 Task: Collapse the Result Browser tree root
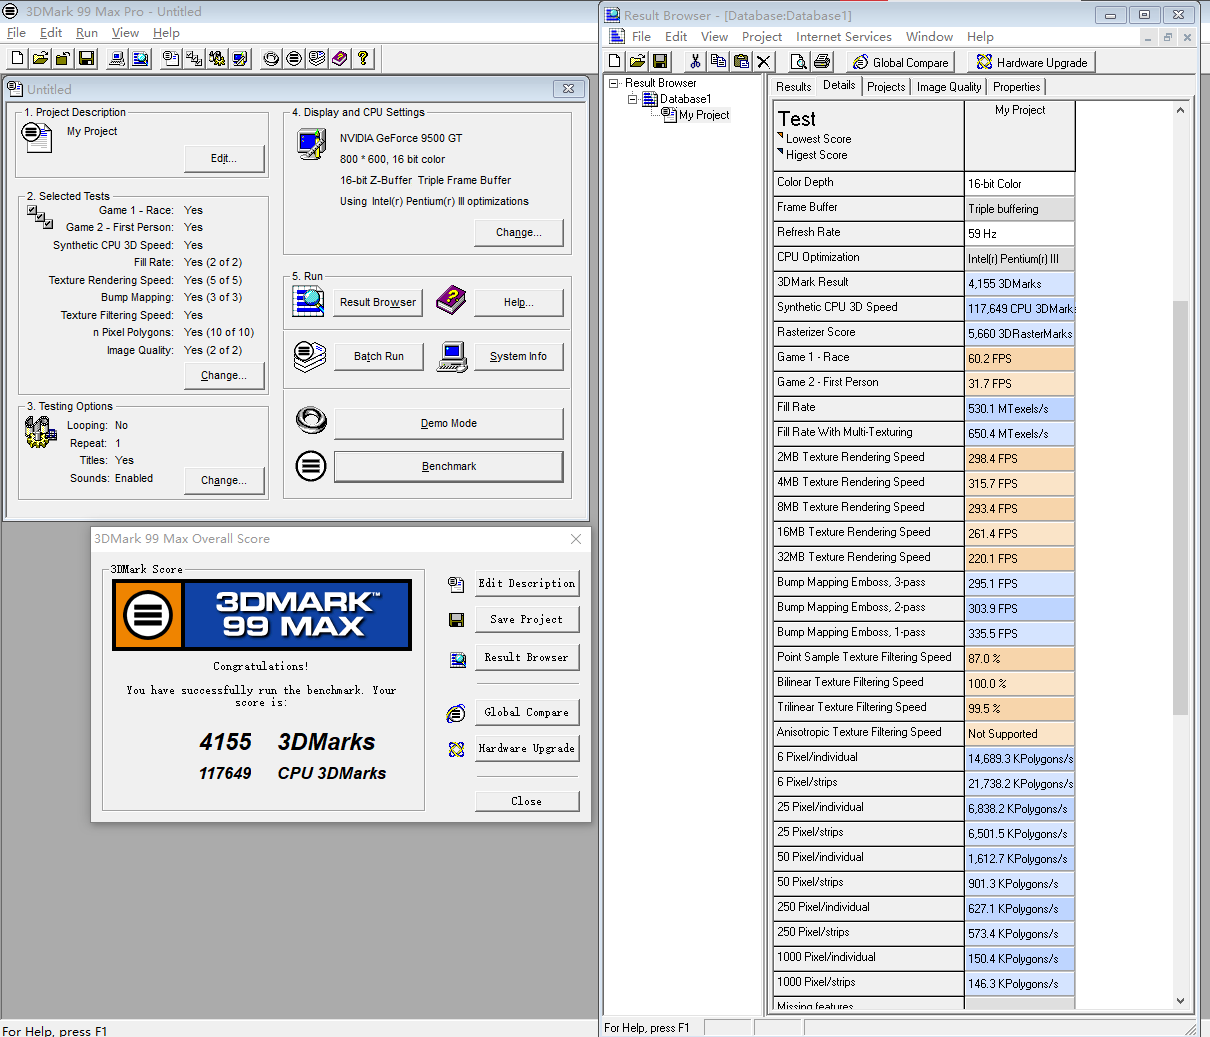point(614,84)
